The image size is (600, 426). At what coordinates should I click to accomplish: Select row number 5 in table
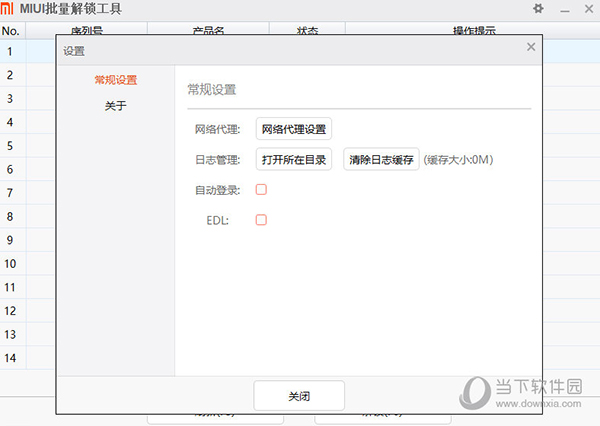pos(10,146)
